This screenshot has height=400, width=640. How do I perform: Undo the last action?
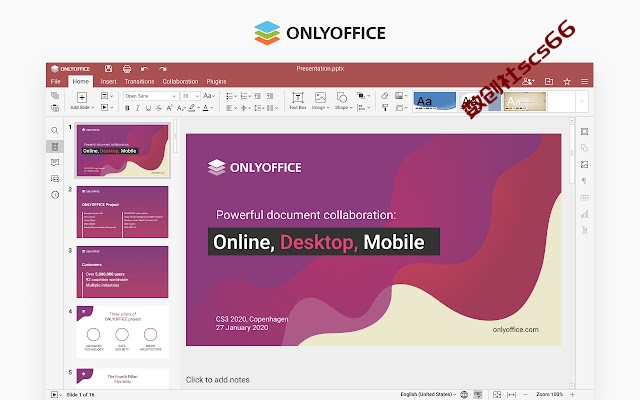[x=144, y=69]
